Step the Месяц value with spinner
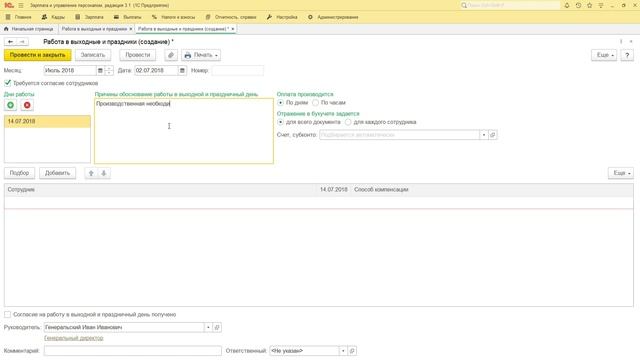The height and width of the screenshot is (360, 640). [x=109, y=71]
